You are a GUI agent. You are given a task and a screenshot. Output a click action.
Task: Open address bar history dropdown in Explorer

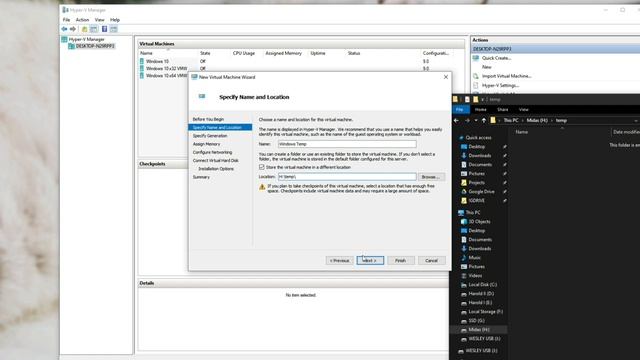click(636, 121)
